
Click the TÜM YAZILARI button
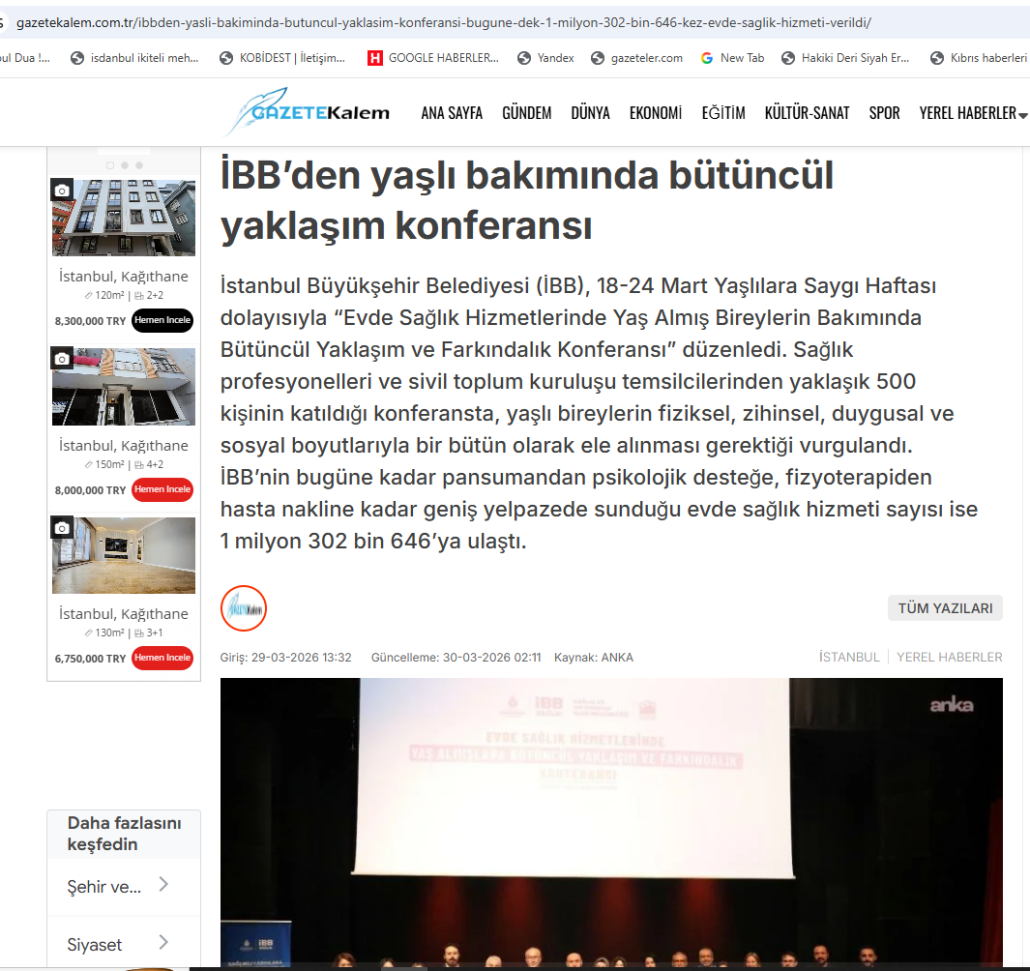click(944, 608)
